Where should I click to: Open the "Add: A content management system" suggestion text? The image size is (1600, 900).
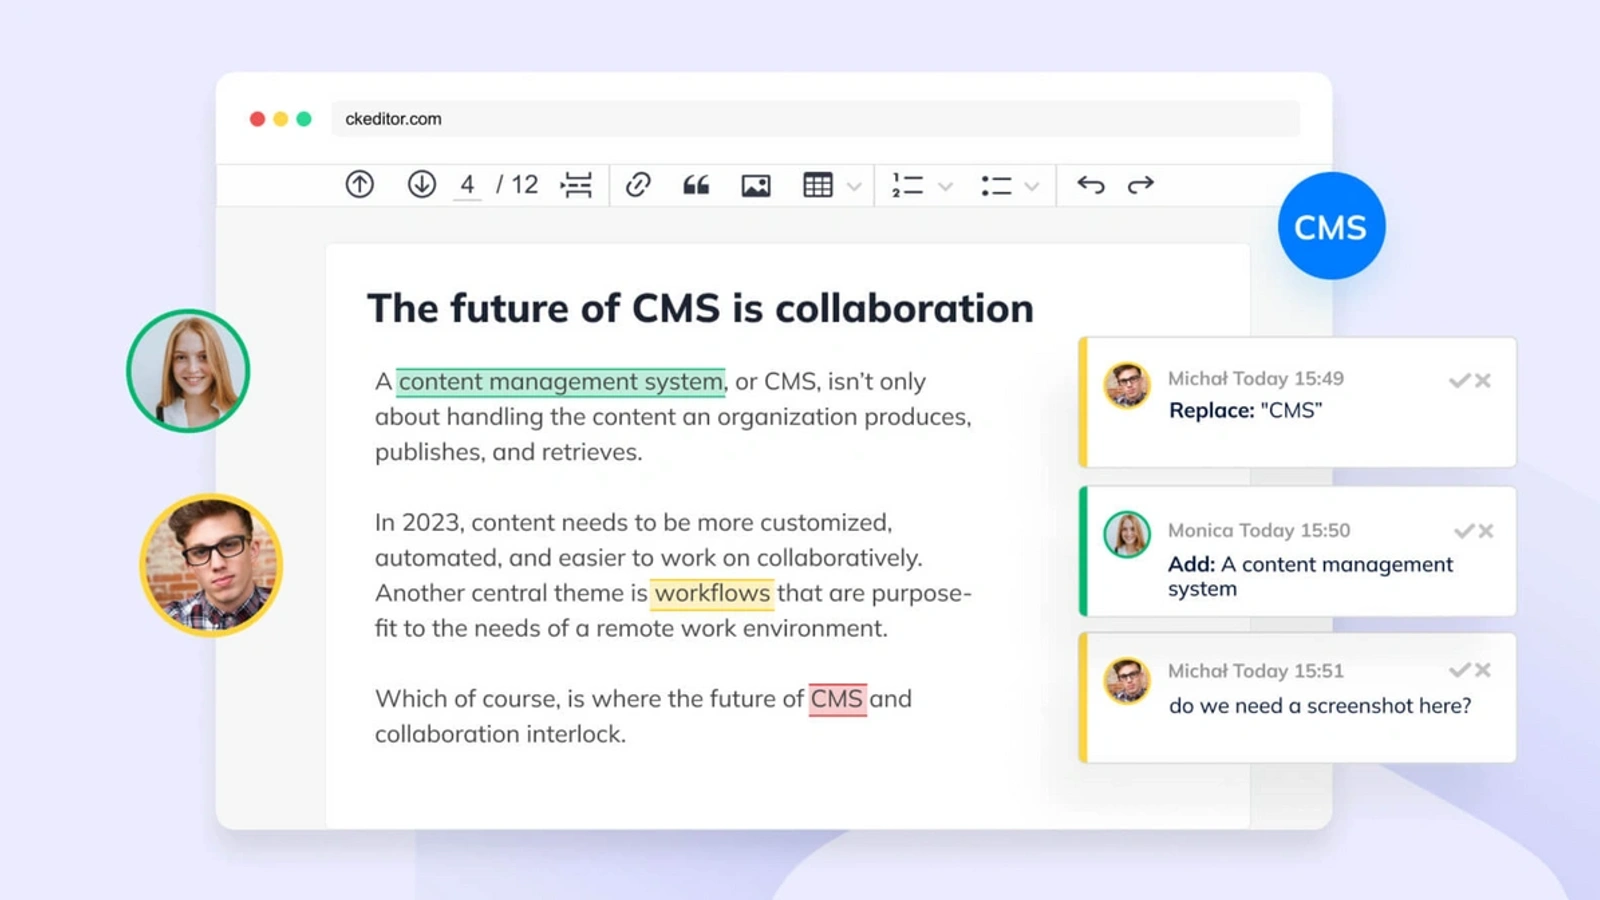(x=1310, y=577)
